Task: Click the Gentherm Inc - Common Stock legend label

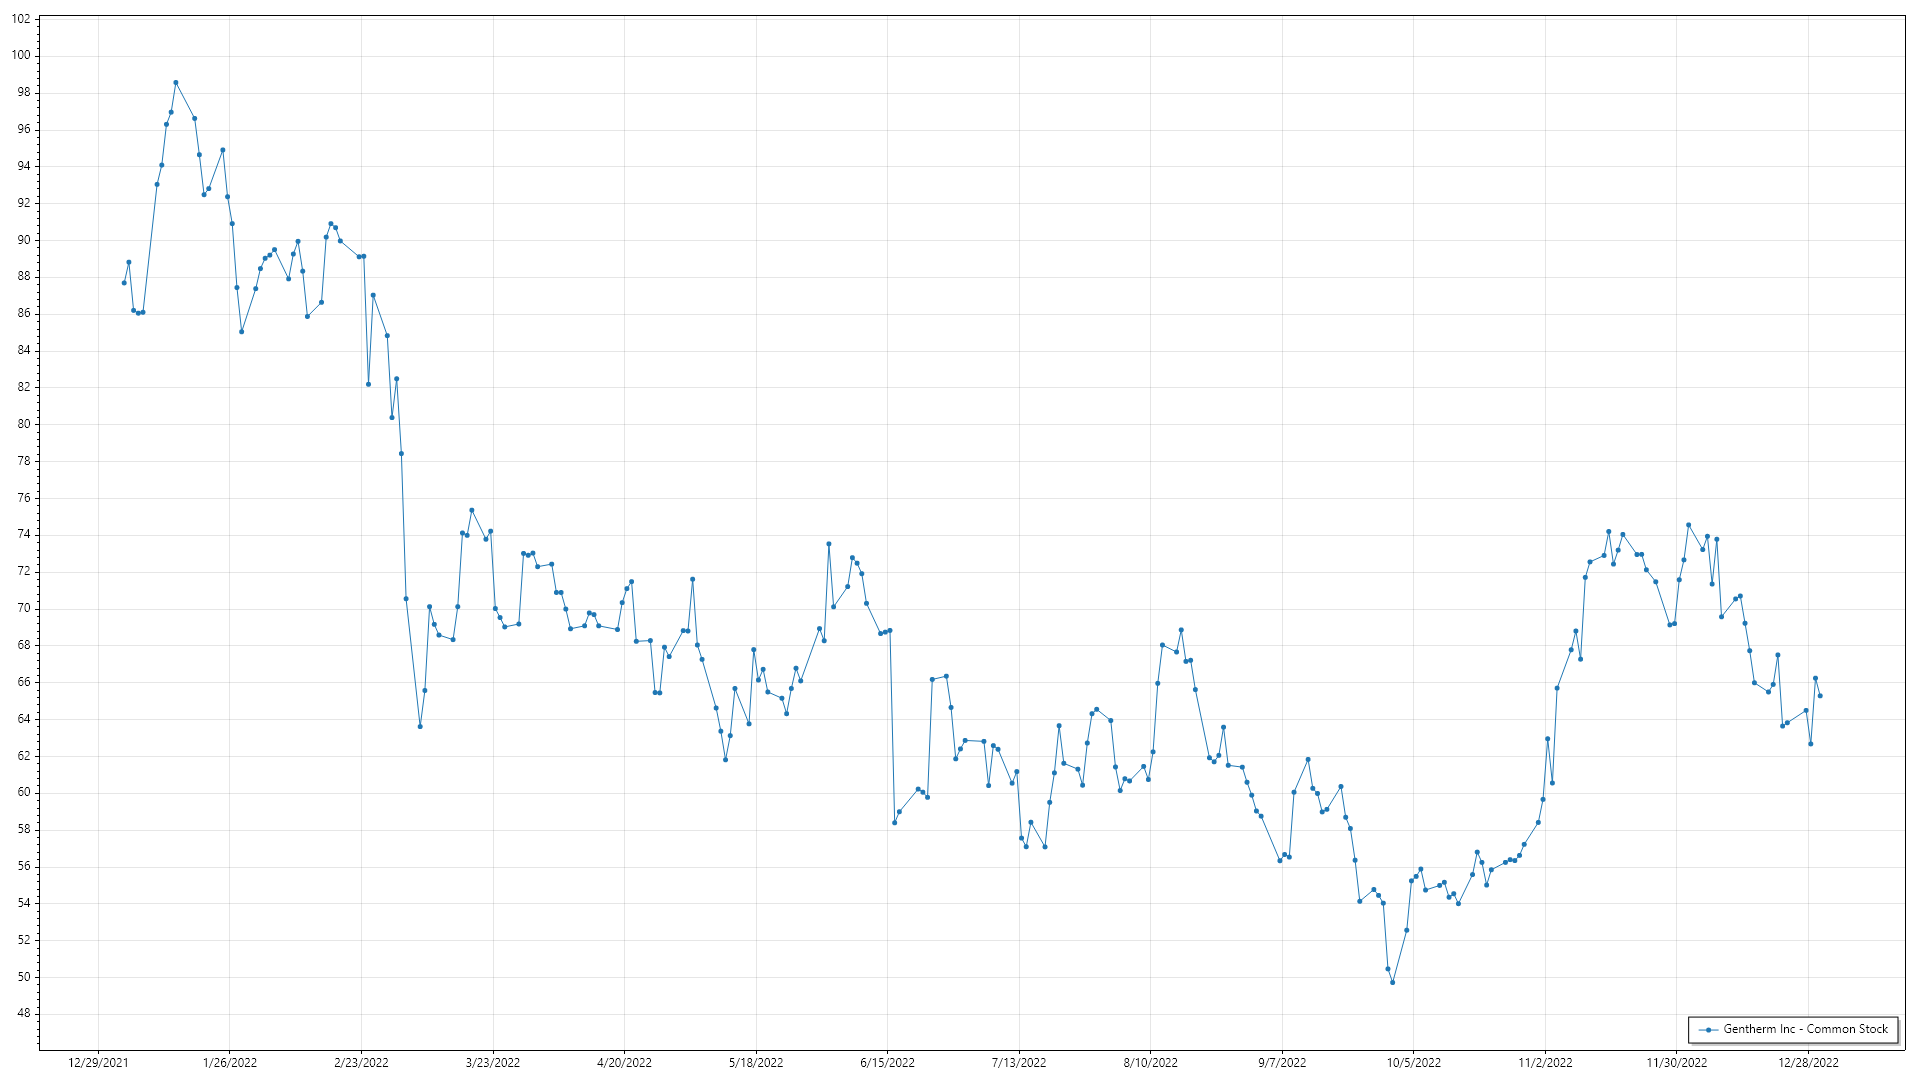Action: pyautogui.click(x=1805, y=1029)
